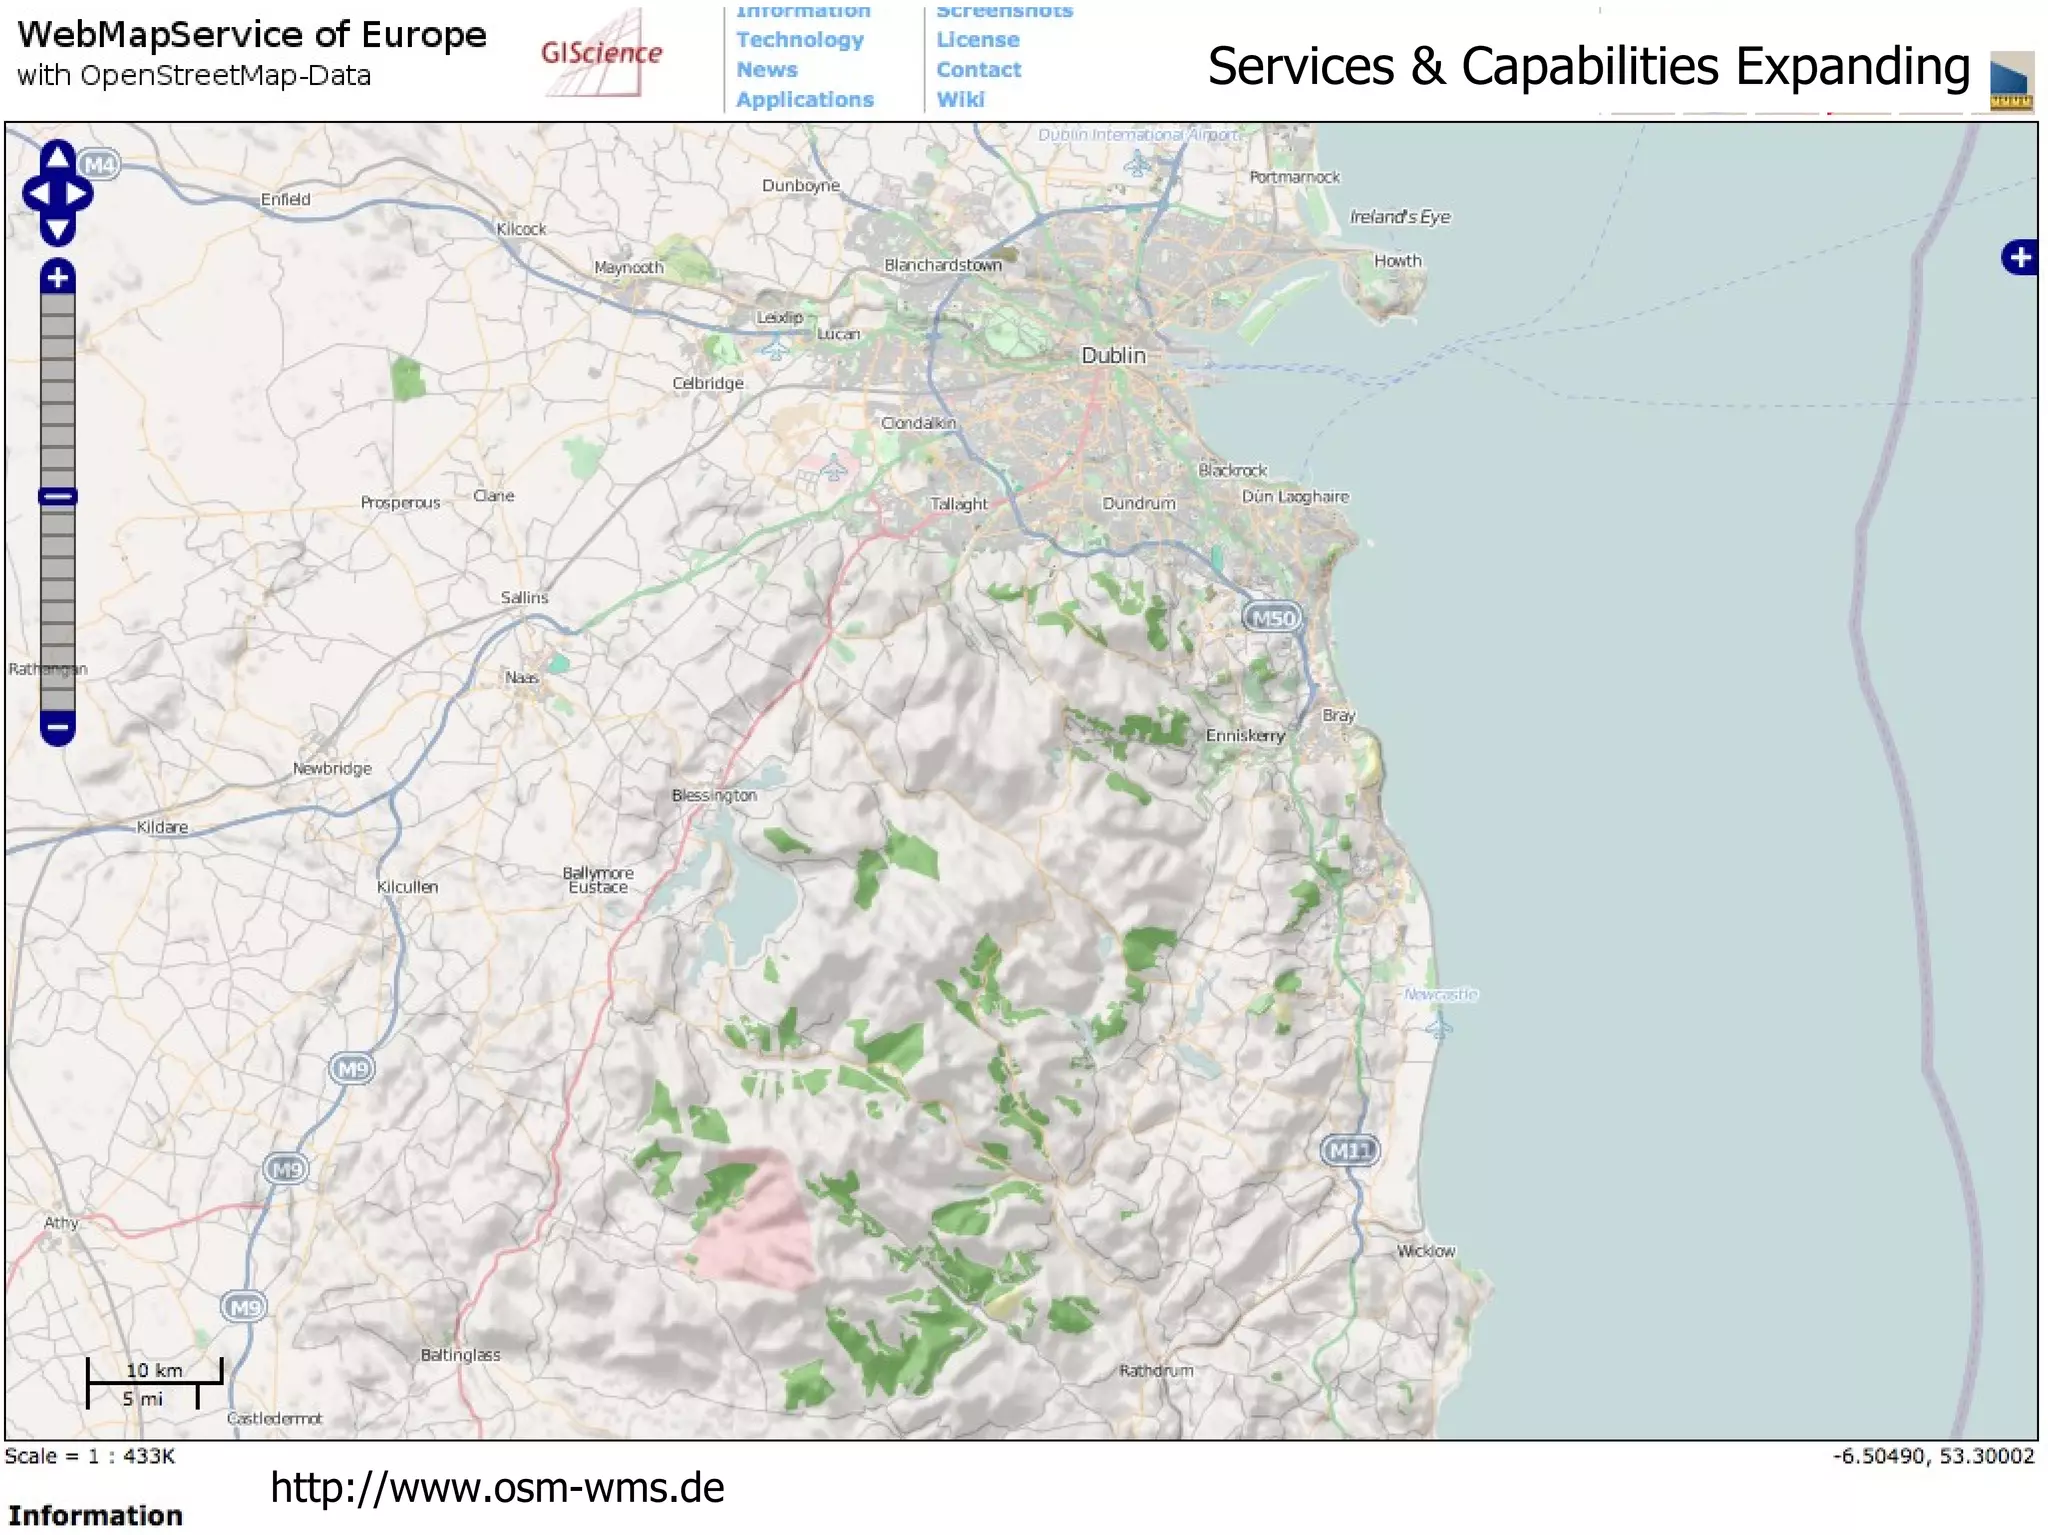Click the Dublin International Airport icon
The height and width of the screenshot is (1535, 2048).
[x=1137, y=164]
